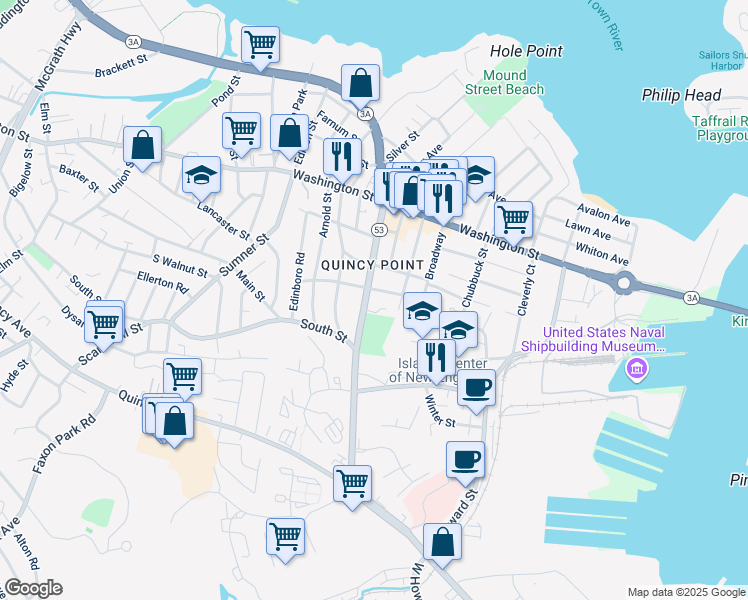Screen dimensions: 748x600
Task: Open the restaurant marker below South St schools
Action: click(436, 358)
